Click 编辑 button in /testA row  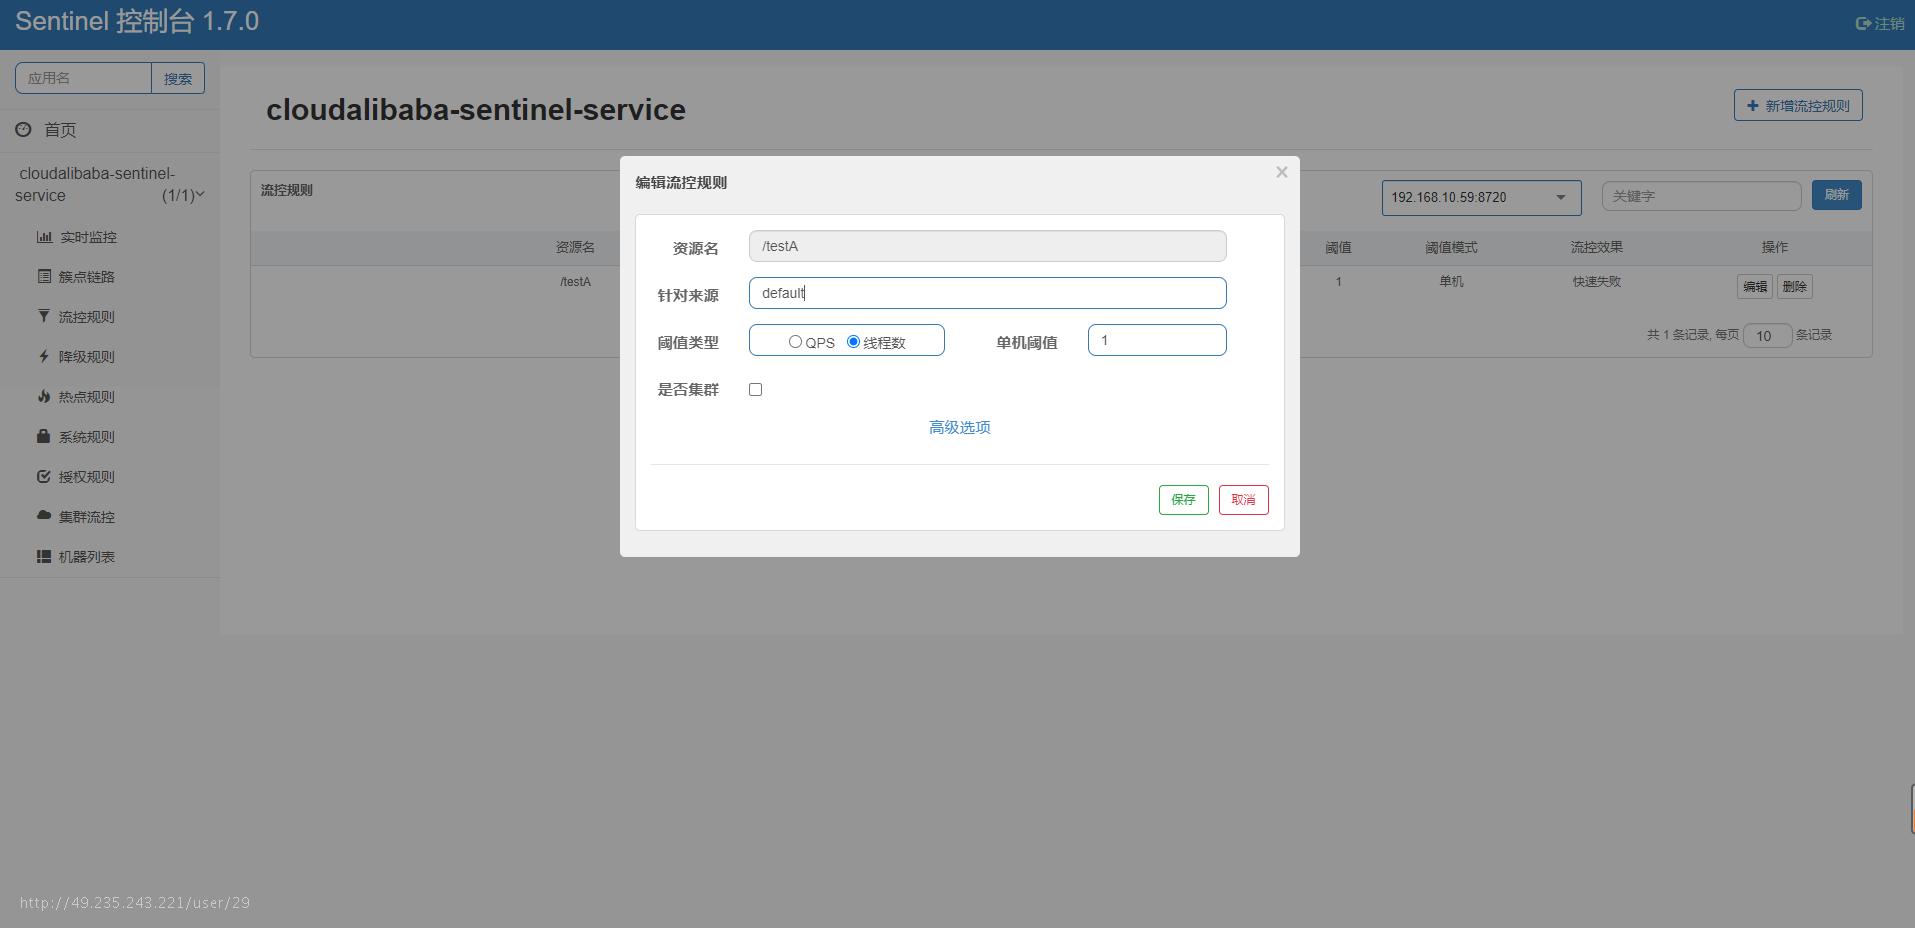coord(1754,286)
